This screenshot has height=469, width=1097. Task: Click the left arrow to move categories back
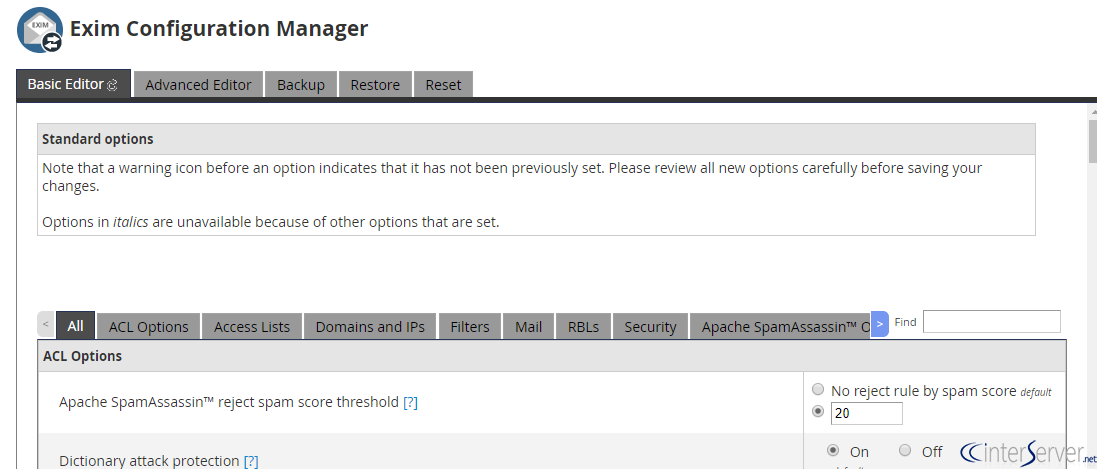click(45, 325)
